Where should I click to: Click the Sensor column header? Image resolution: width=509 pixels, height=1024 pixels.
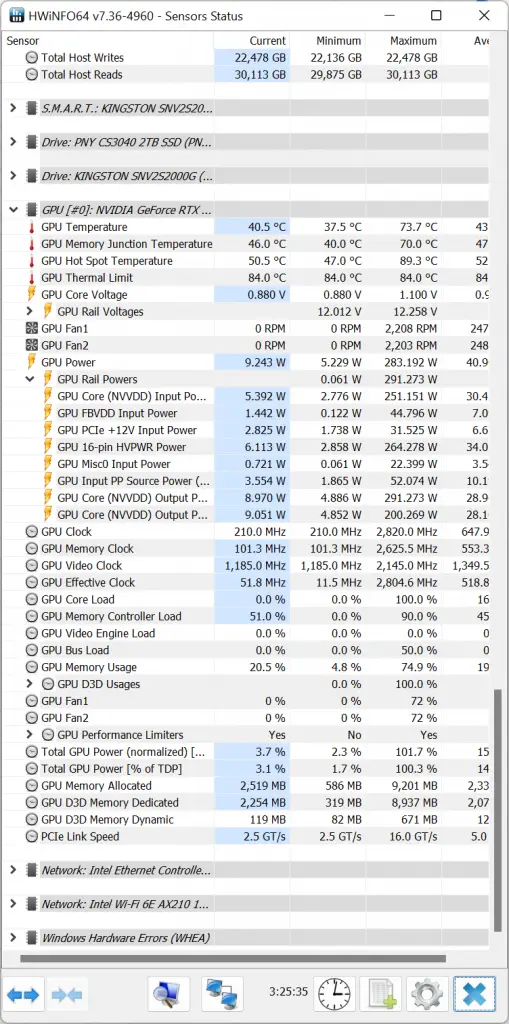107,40
